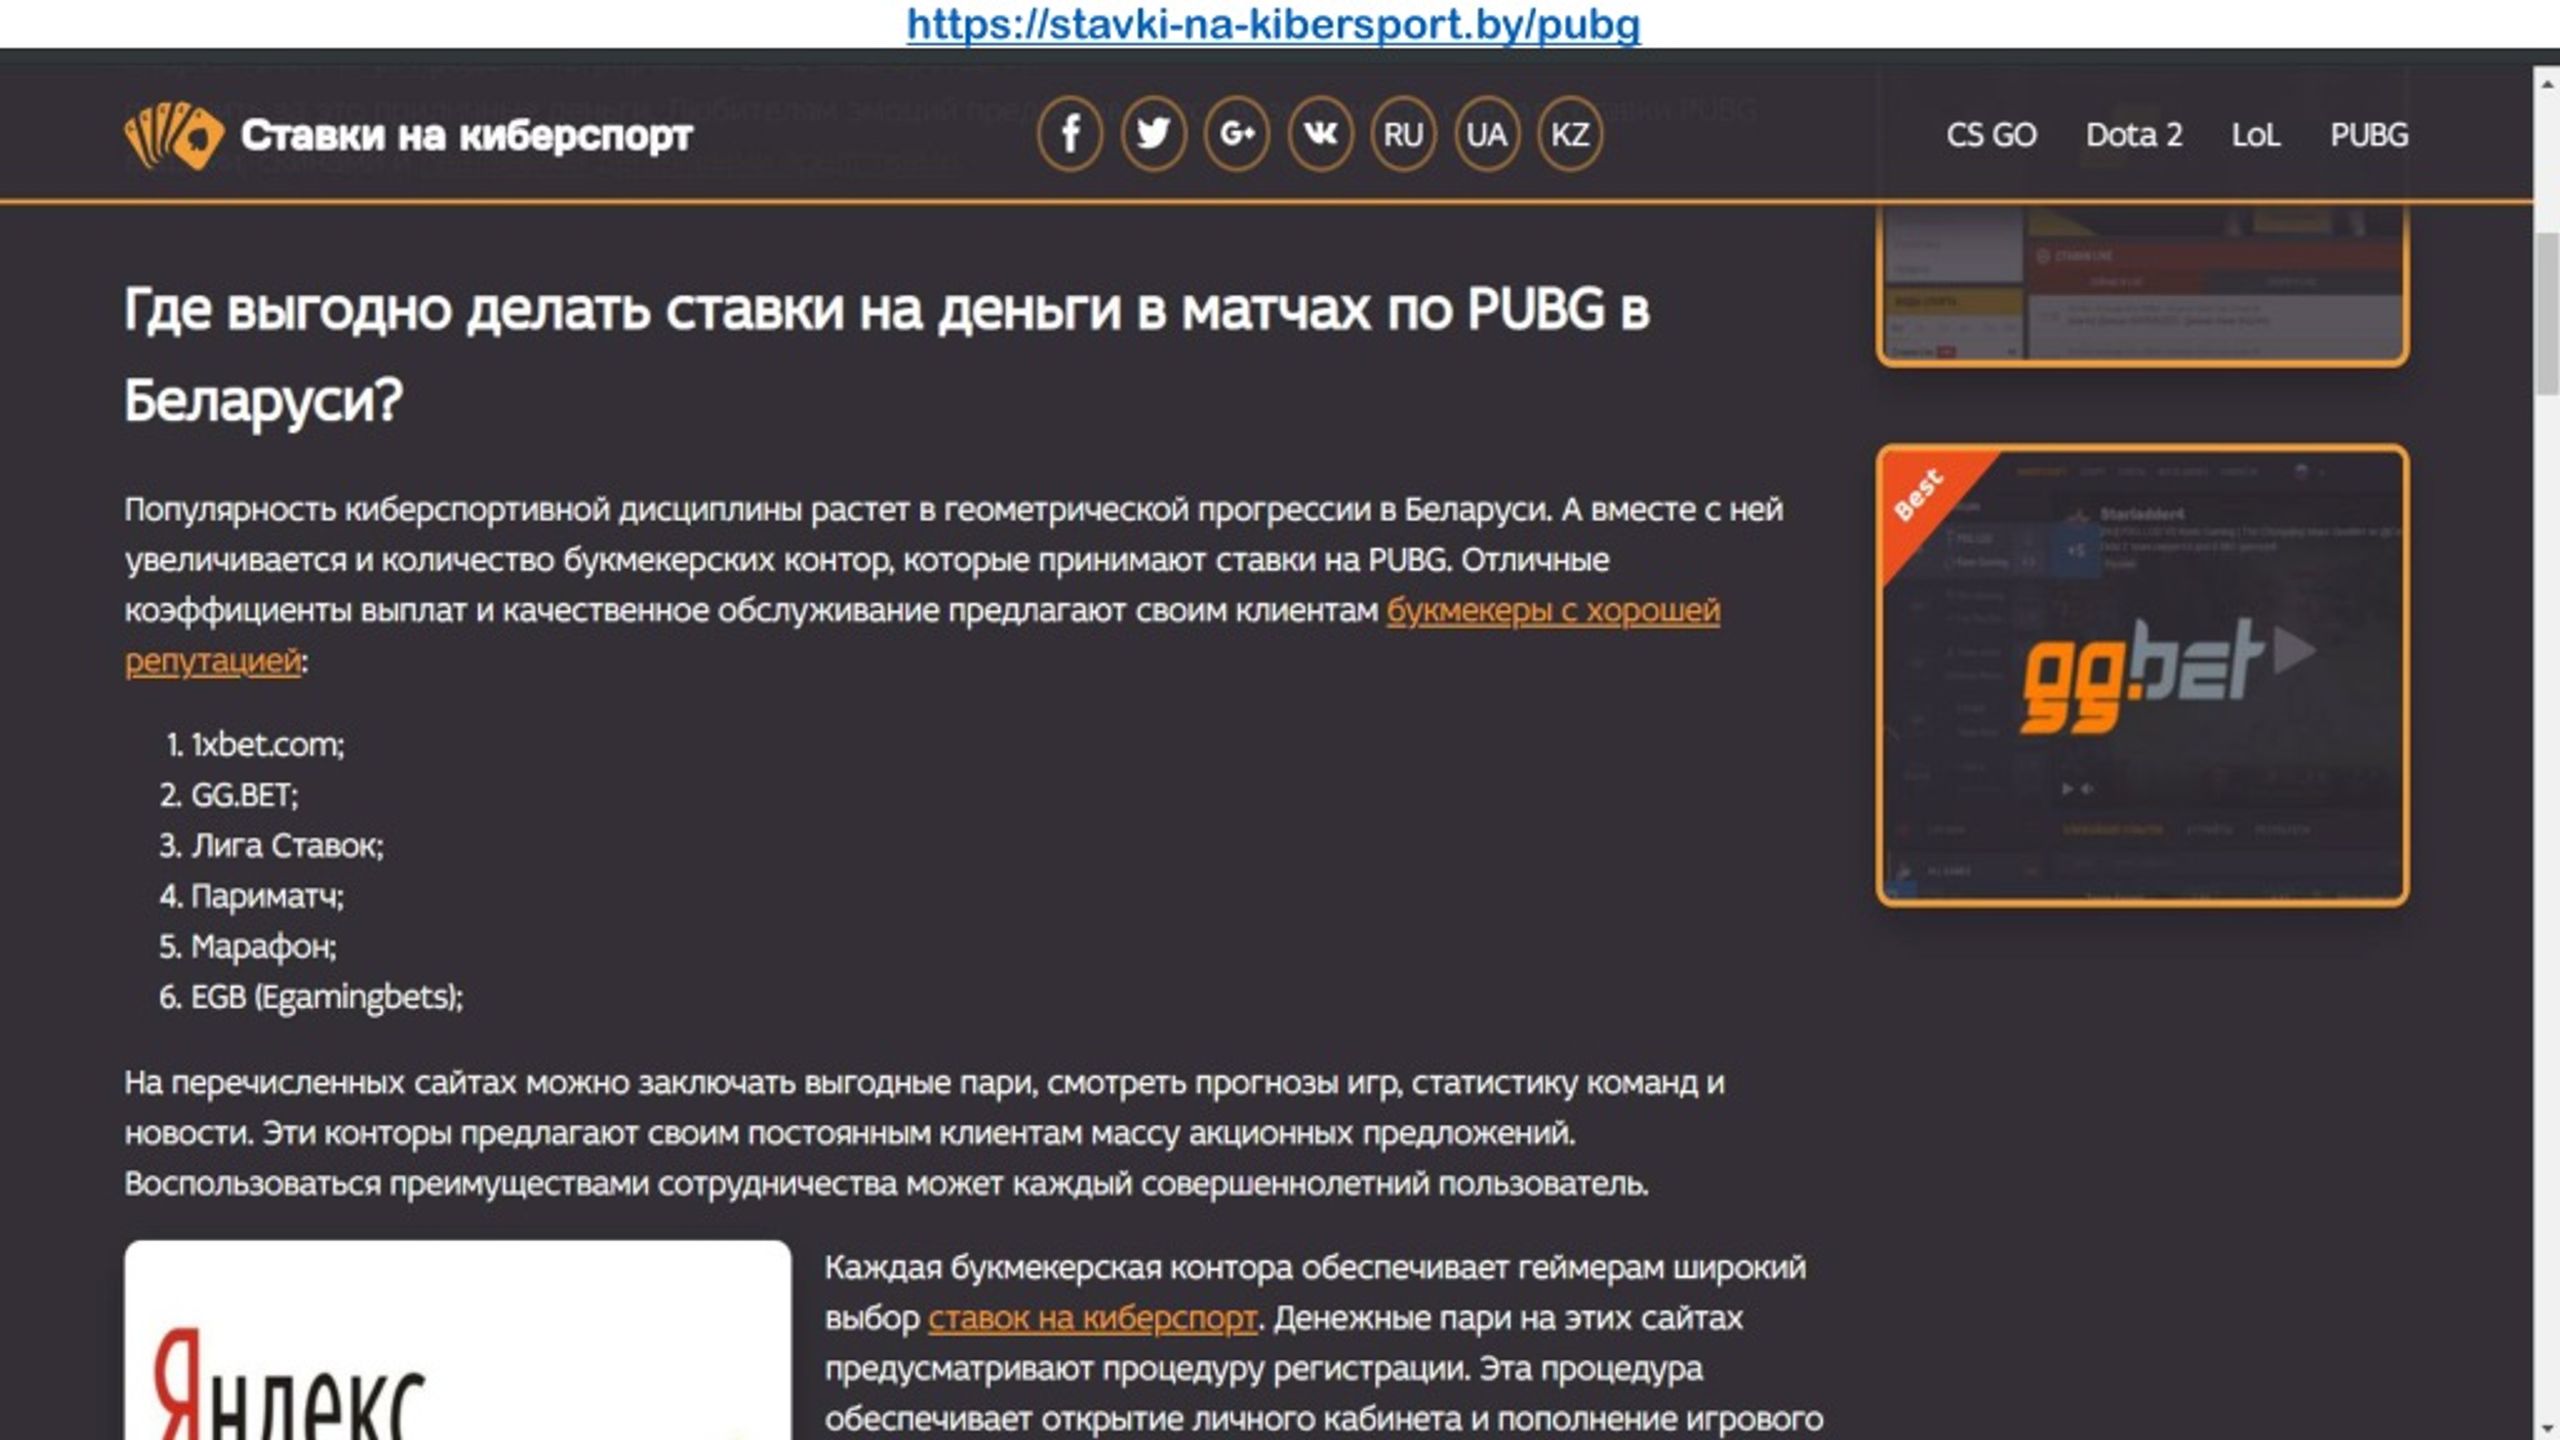Open the Dota 2 menu item
The width and height of the screenshot is (2560, 1440).
tap(2134, 135)
